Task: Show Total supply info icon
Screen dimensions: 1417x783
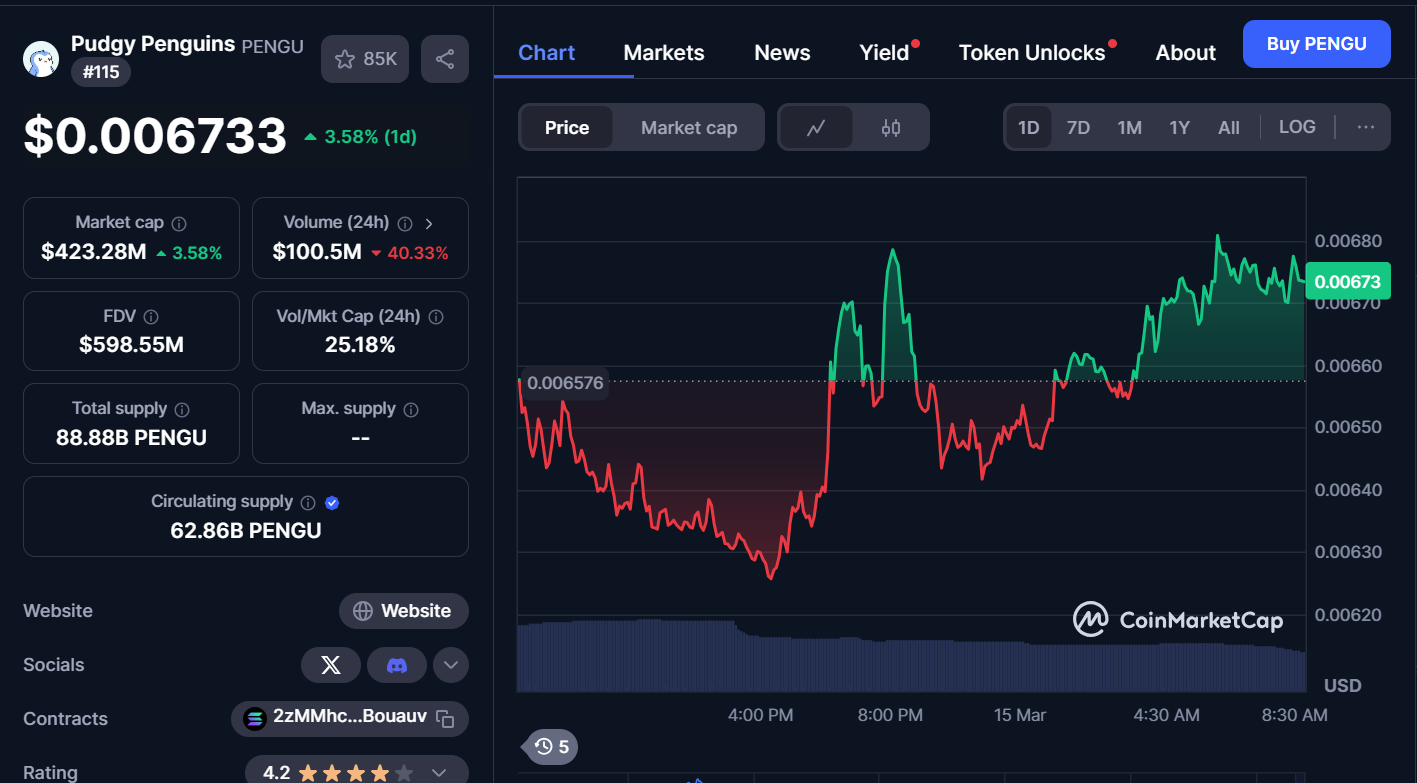Action: pyautogui.click(x=182, y=409)
